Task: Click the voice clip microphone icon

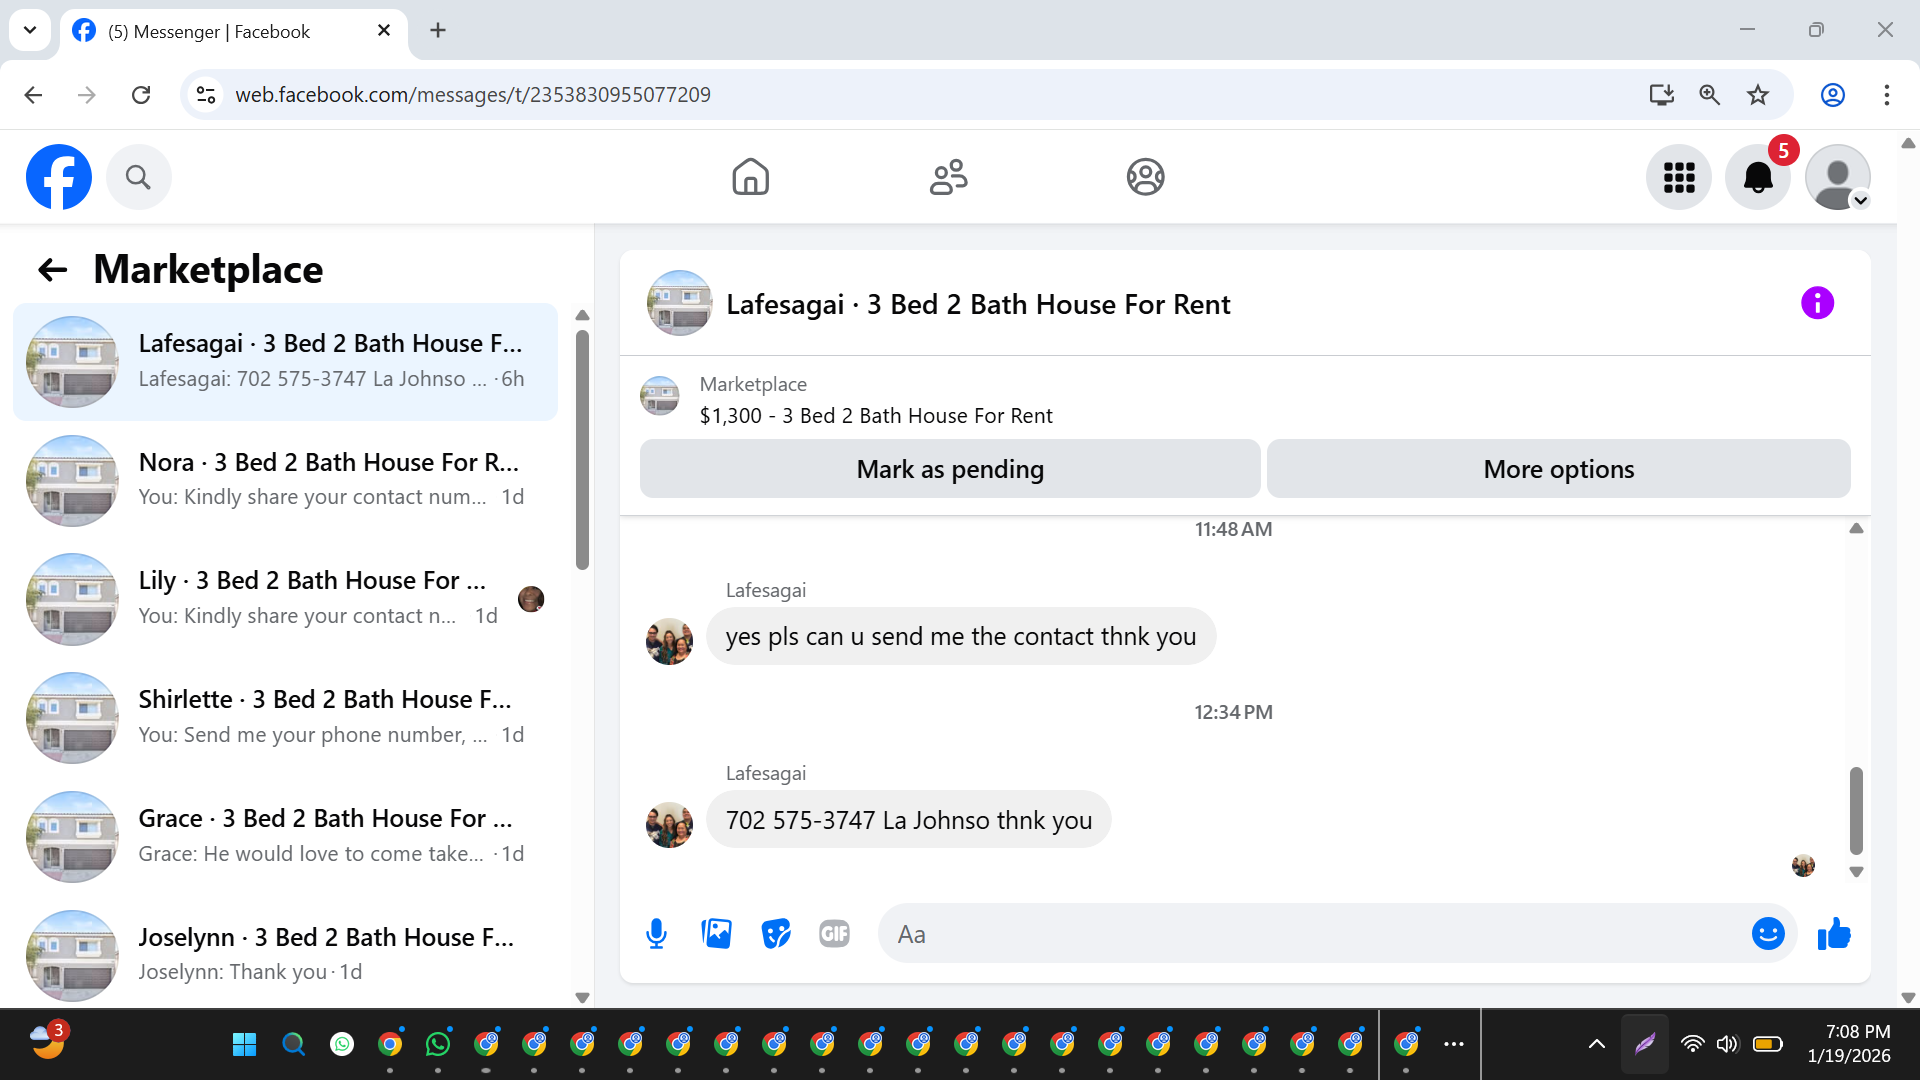Action: [656, 934]
